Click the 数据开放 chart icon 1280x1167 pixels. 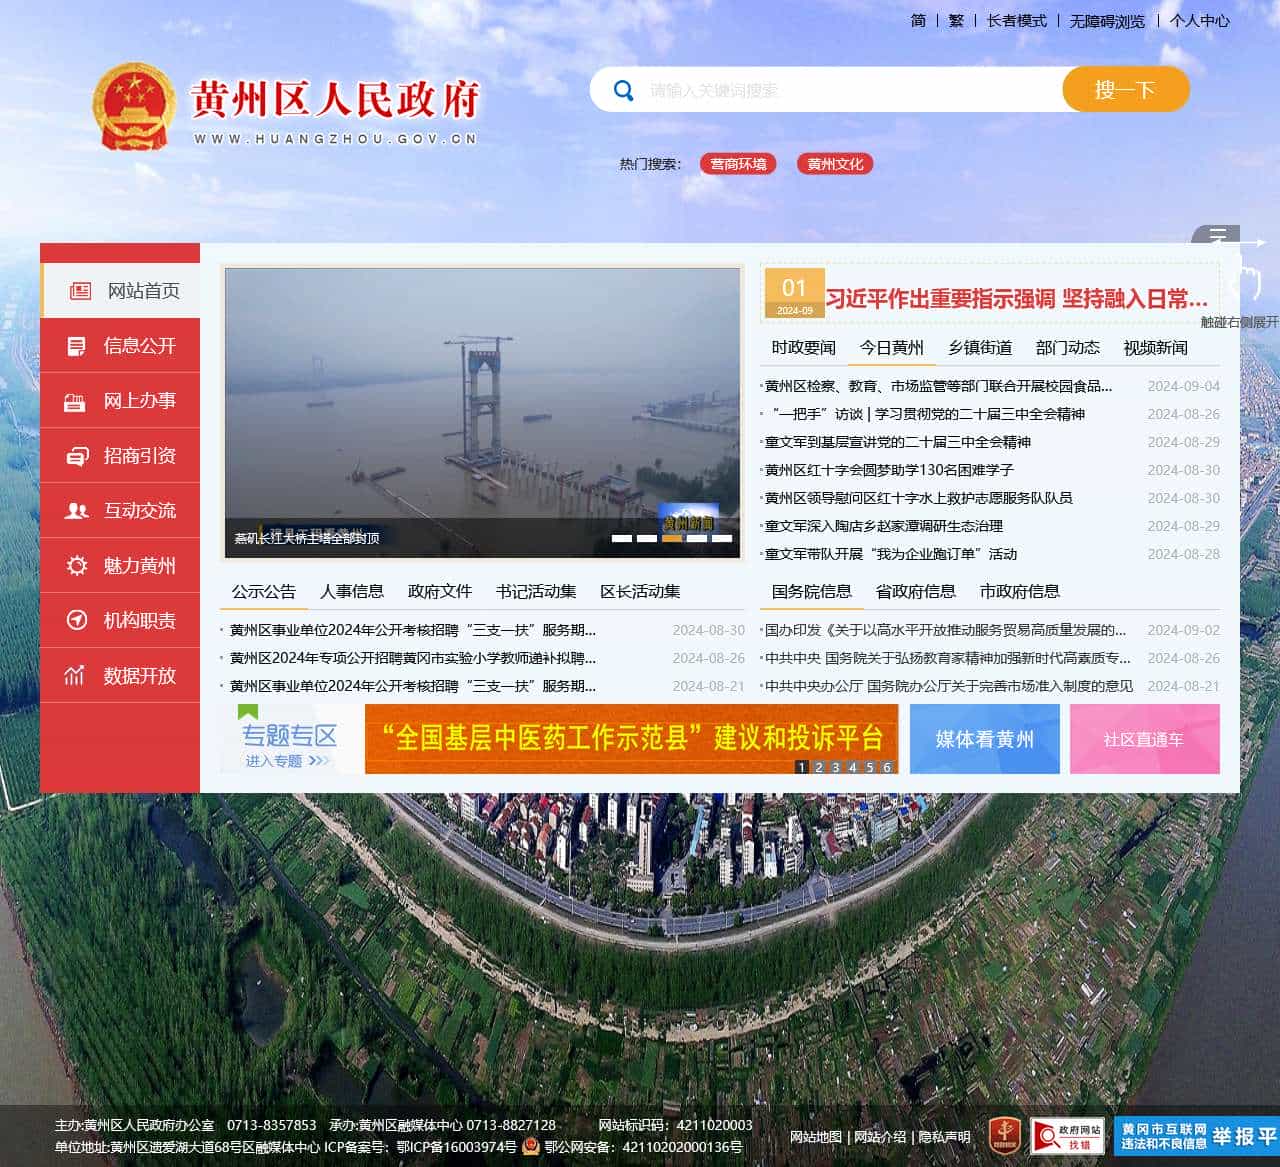[75, 676]
